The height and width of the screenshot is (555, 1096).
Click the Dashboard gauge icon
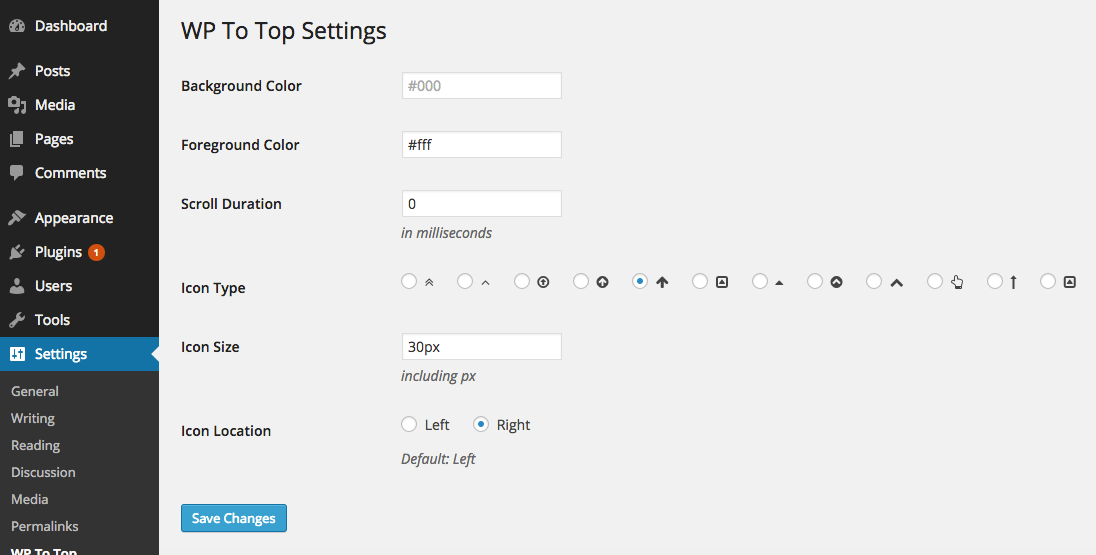click(17, 26)
